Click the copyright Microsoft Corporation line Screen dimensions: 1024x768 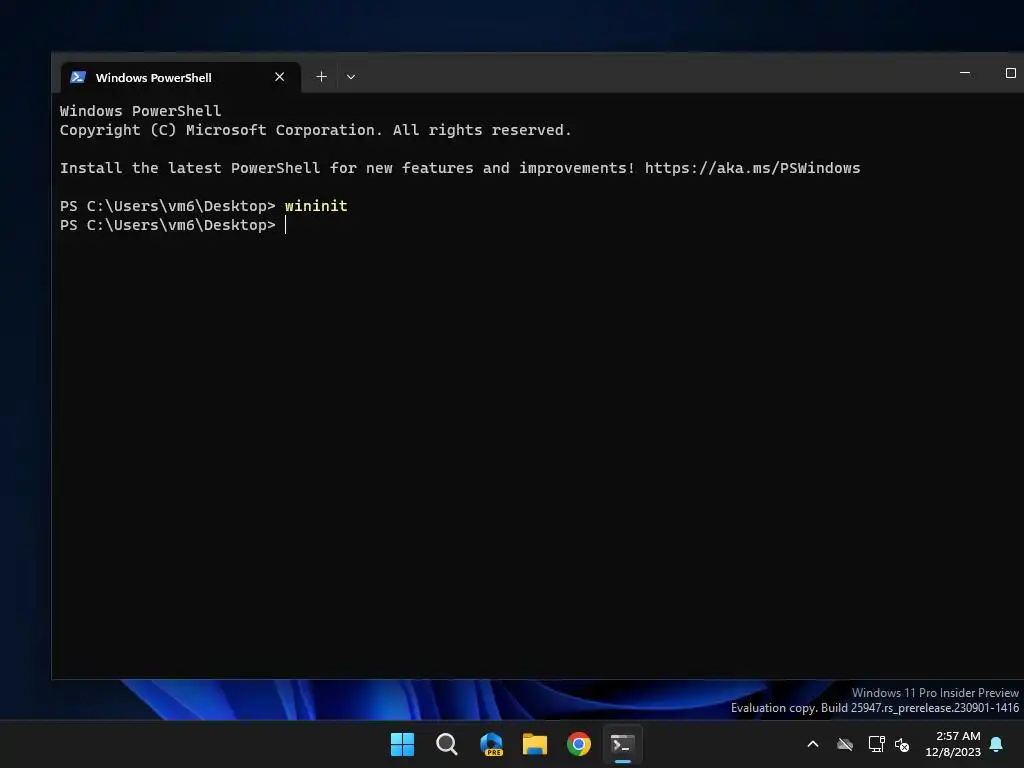[315, 131]
